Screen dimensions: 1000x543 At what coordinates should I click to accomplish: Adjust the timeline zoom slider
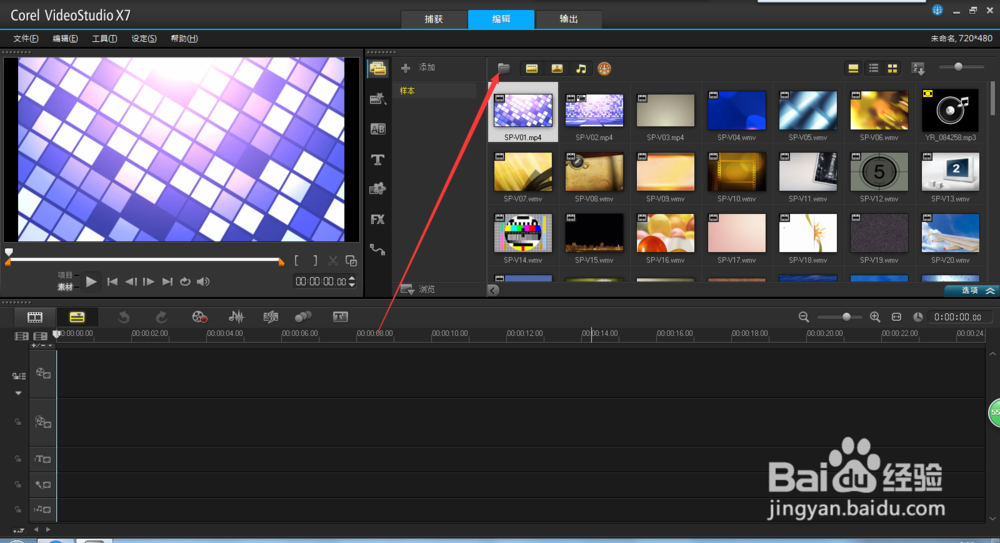pyautogui.click(x=839, y=317)
